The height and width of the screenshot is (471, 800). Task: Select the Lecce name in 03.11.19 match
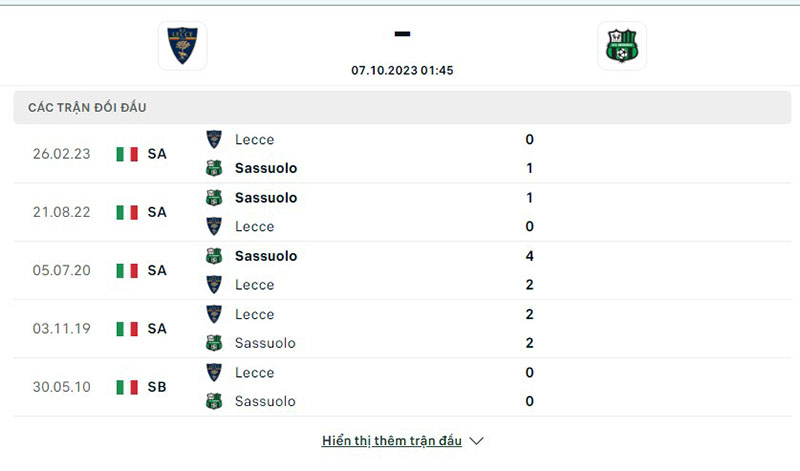[255, 314]
